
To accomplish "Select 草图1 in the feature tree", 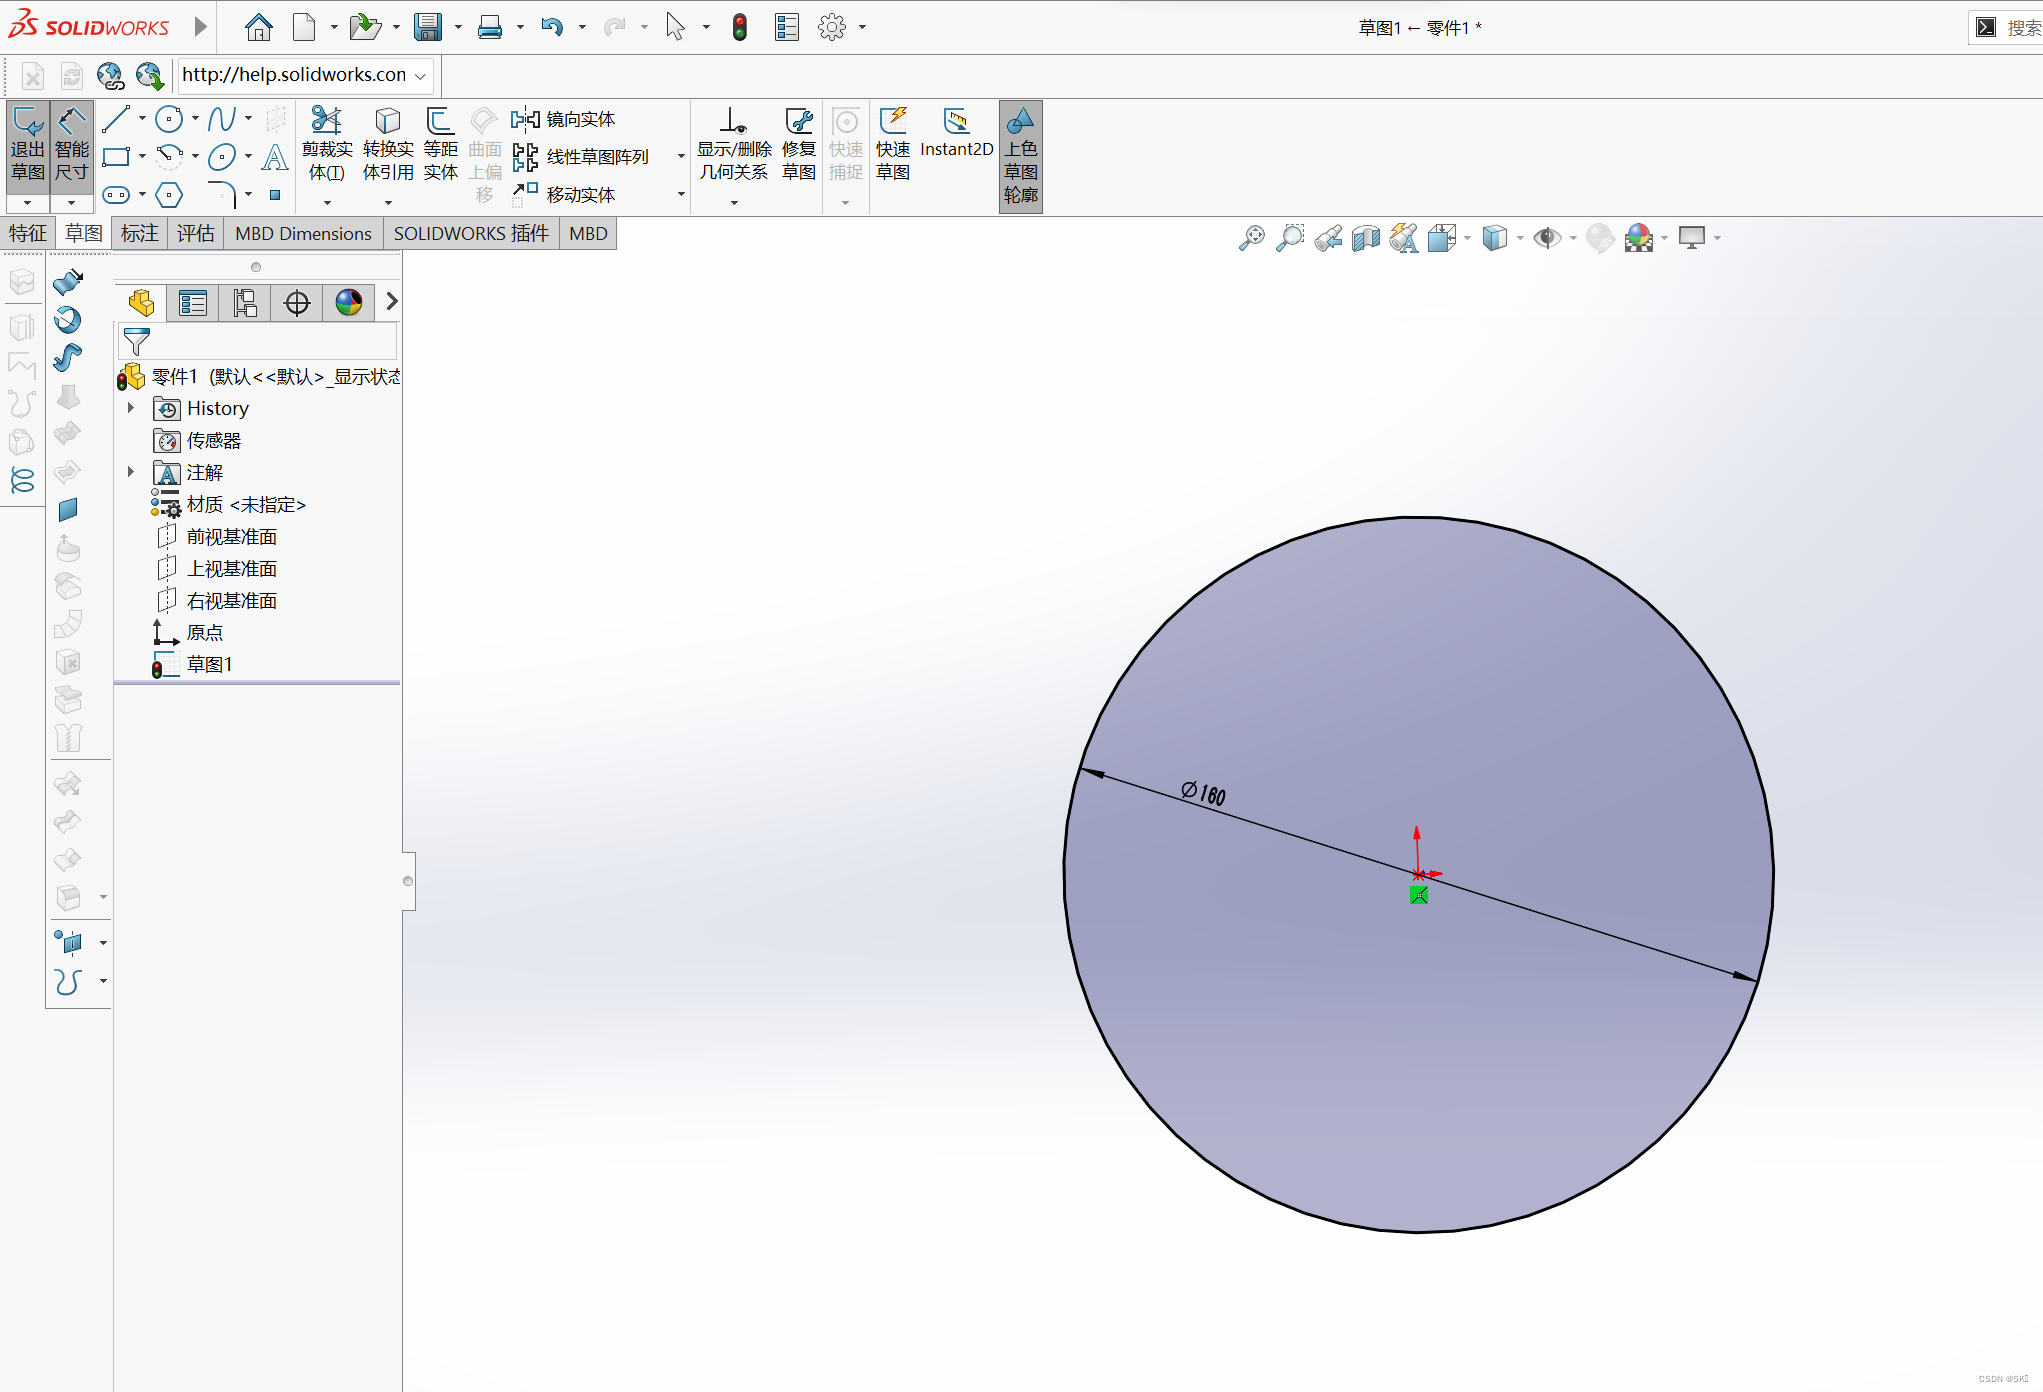I will click(x=209, y=665).
